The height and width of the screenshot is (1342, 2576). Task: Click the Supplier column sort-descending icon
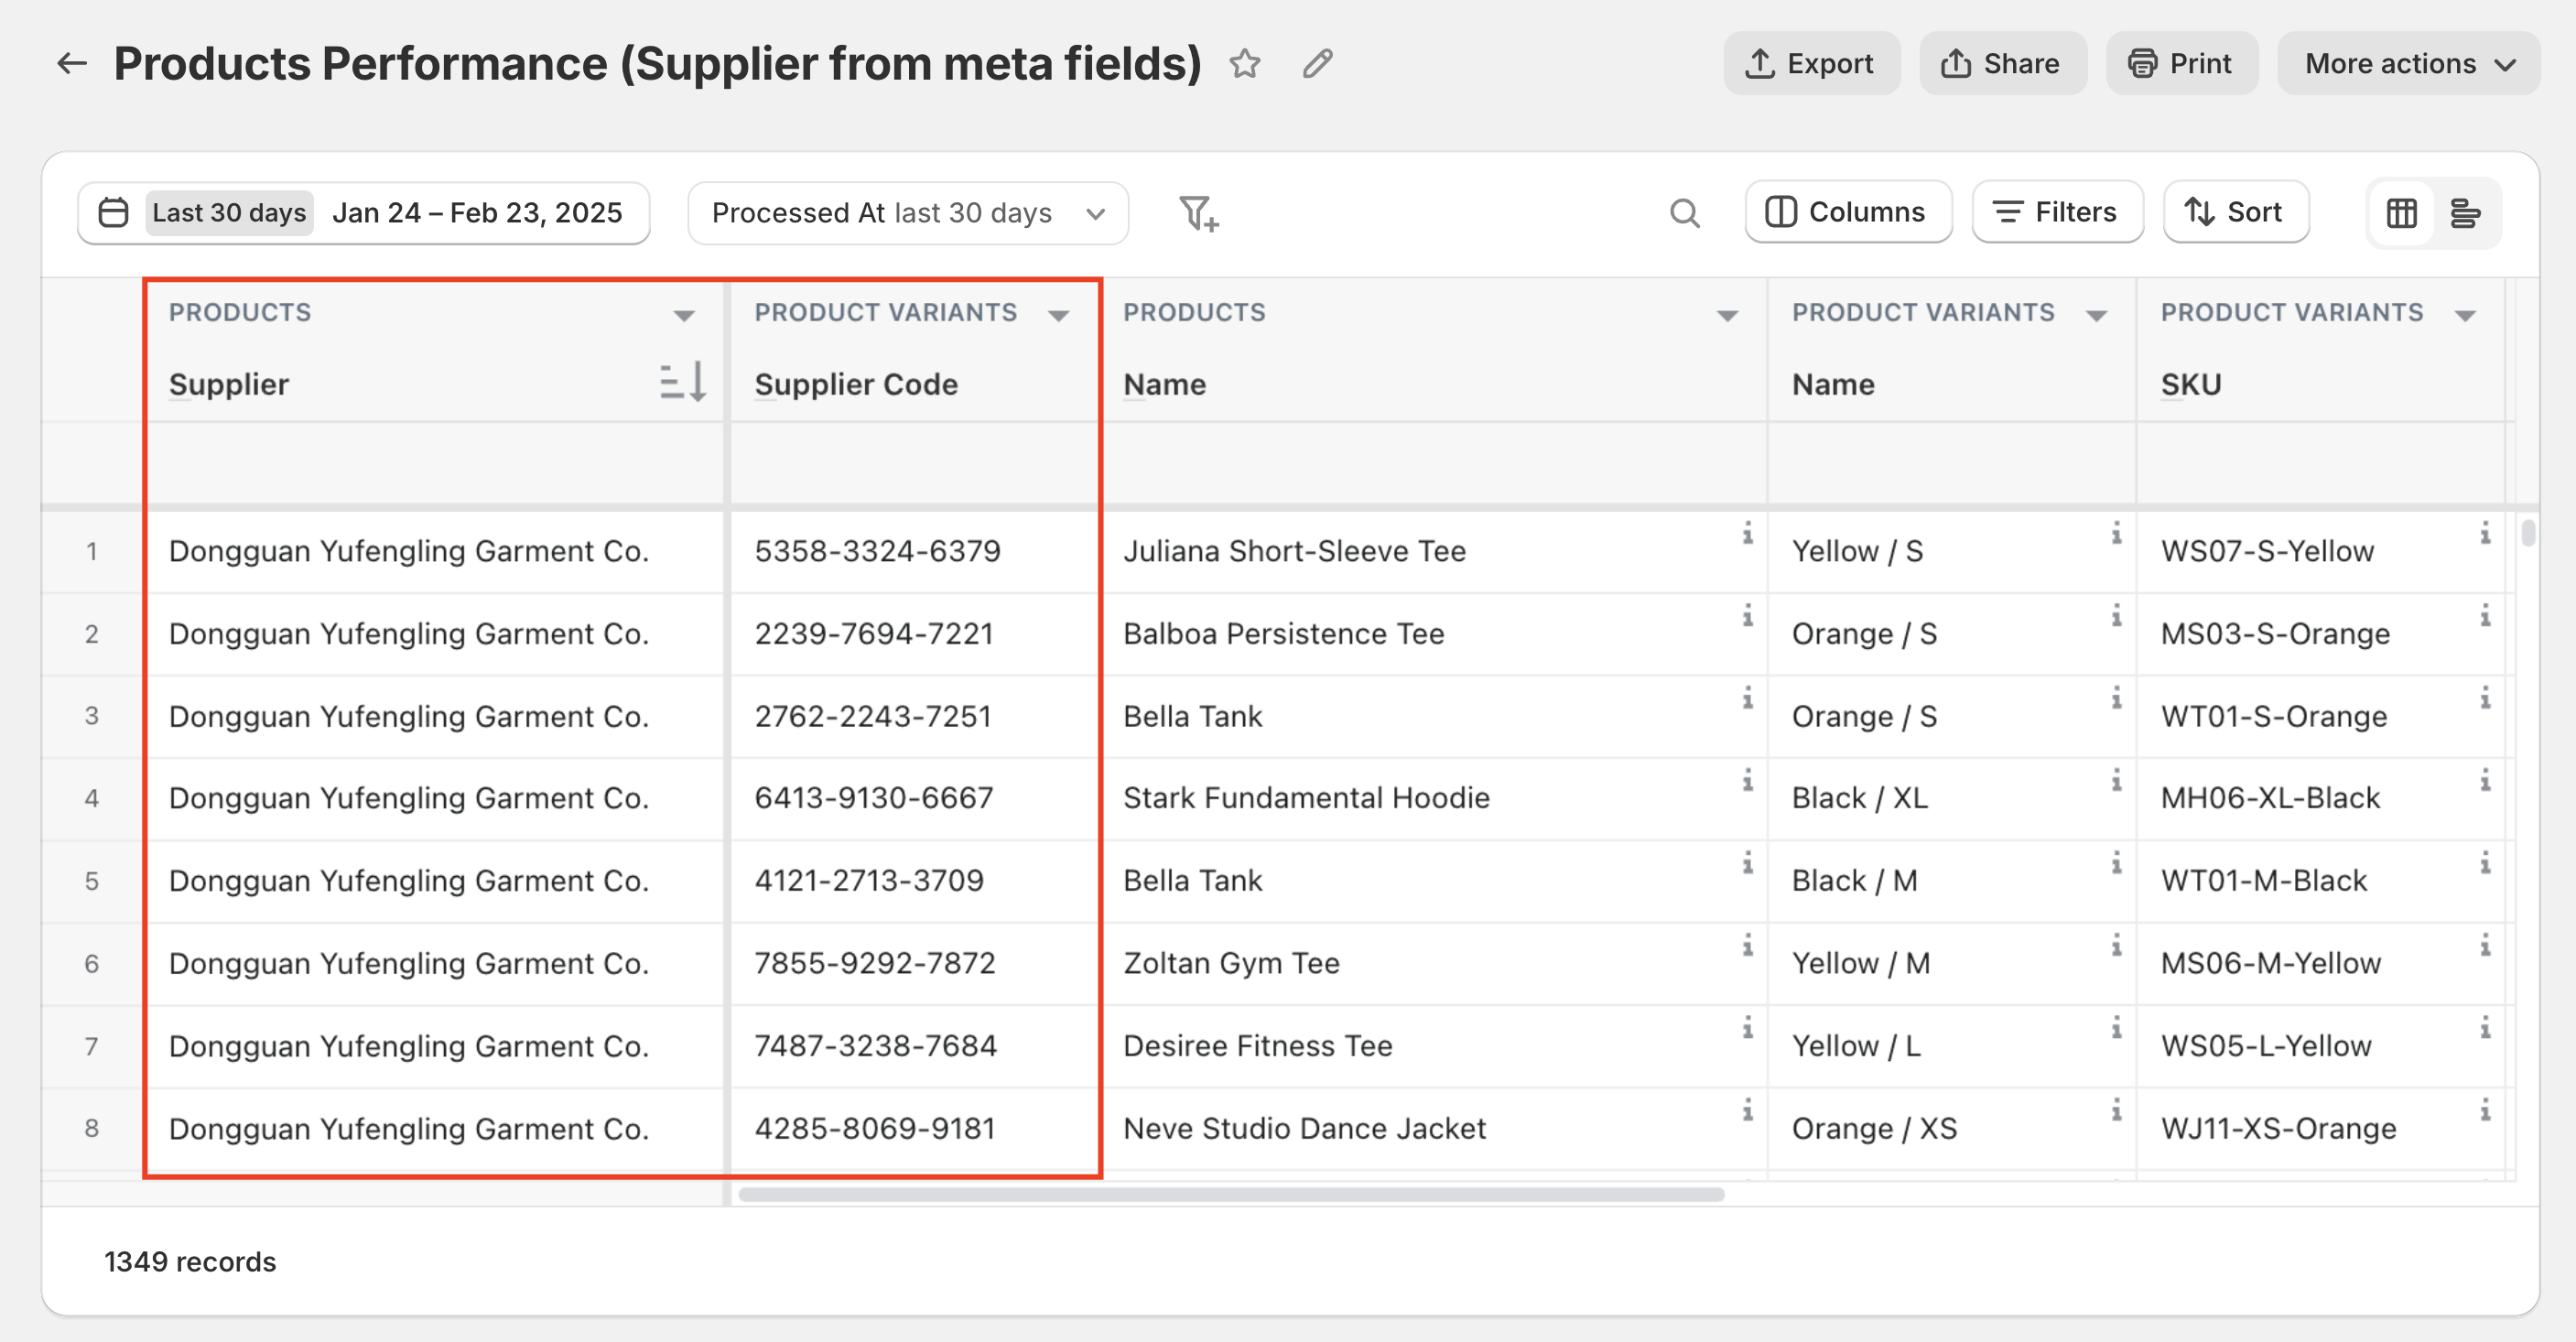tap(683, 382)
